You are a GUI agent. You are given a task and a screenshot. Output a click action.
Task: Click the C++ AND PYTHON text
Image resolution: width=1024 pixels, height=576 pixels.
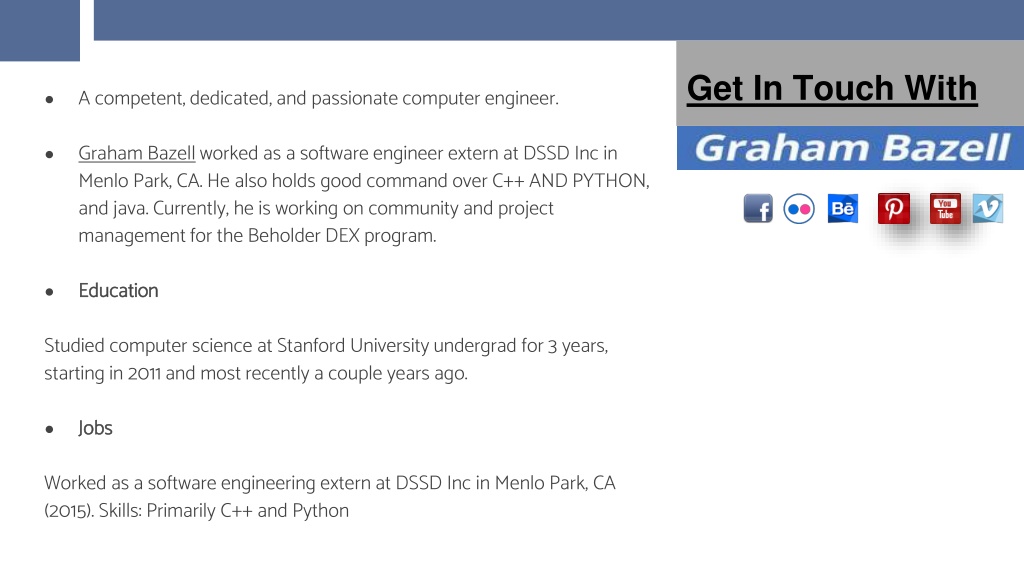click(x=570, y=181)
